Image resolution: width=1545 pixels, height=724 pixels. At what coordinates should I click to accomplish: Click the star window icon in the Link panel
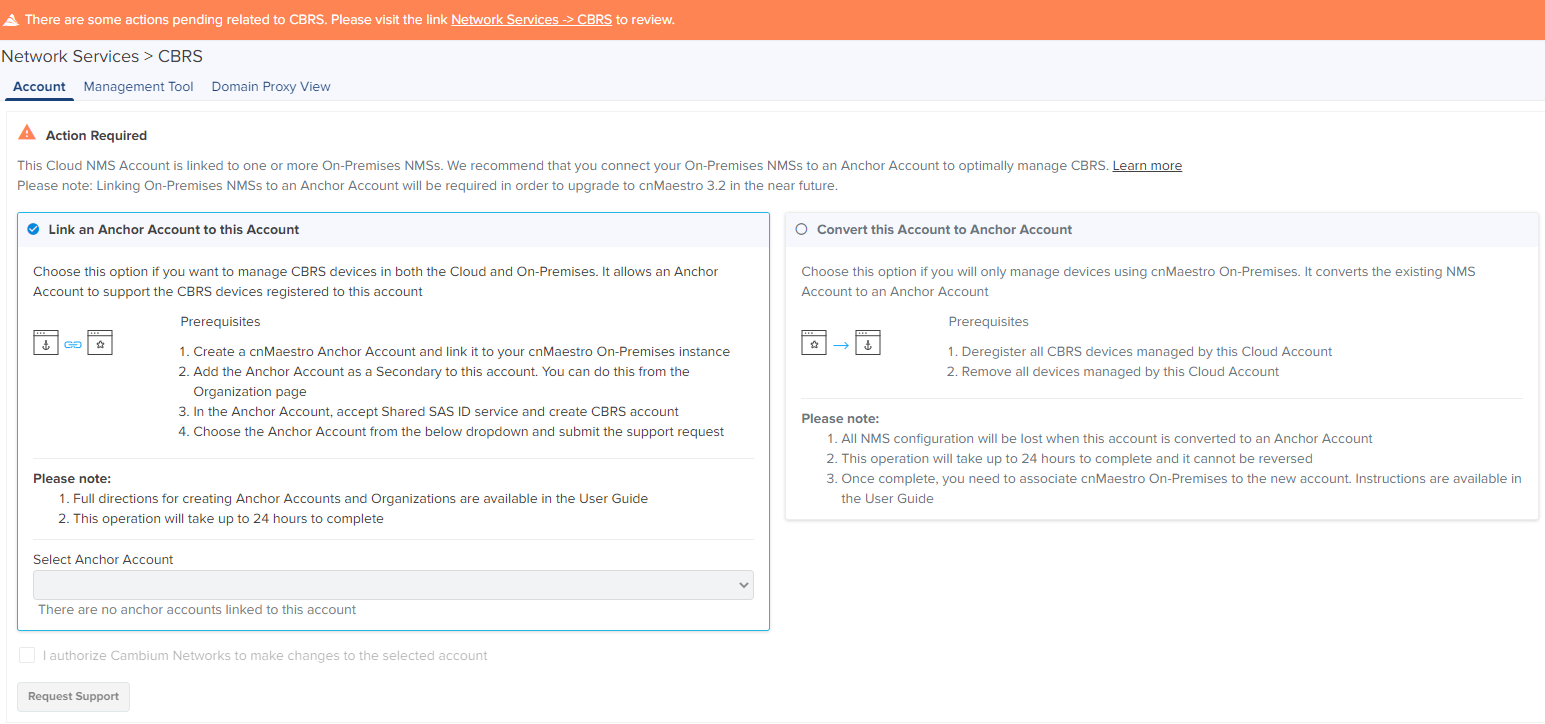click(100, 343)
